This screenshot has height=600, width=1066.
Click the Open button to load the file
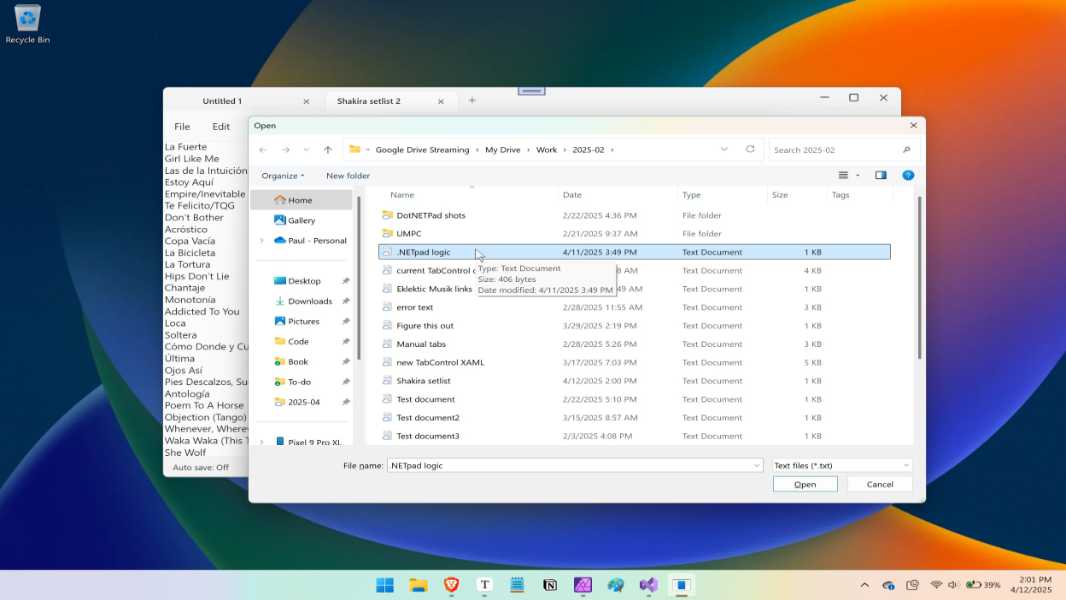(804, 483)
